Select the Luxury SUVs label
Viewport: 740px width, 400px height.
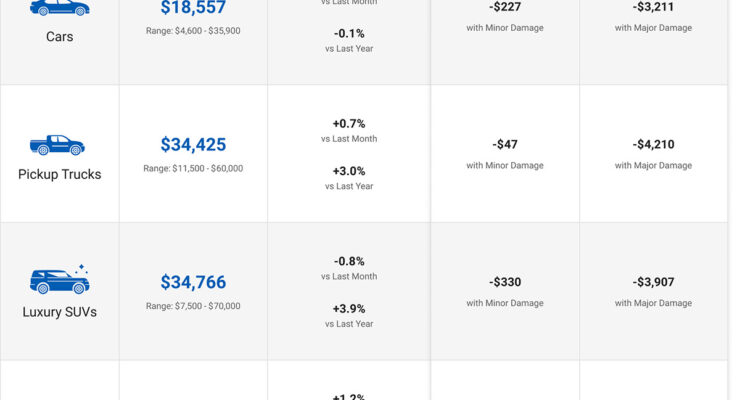point(59,311)
